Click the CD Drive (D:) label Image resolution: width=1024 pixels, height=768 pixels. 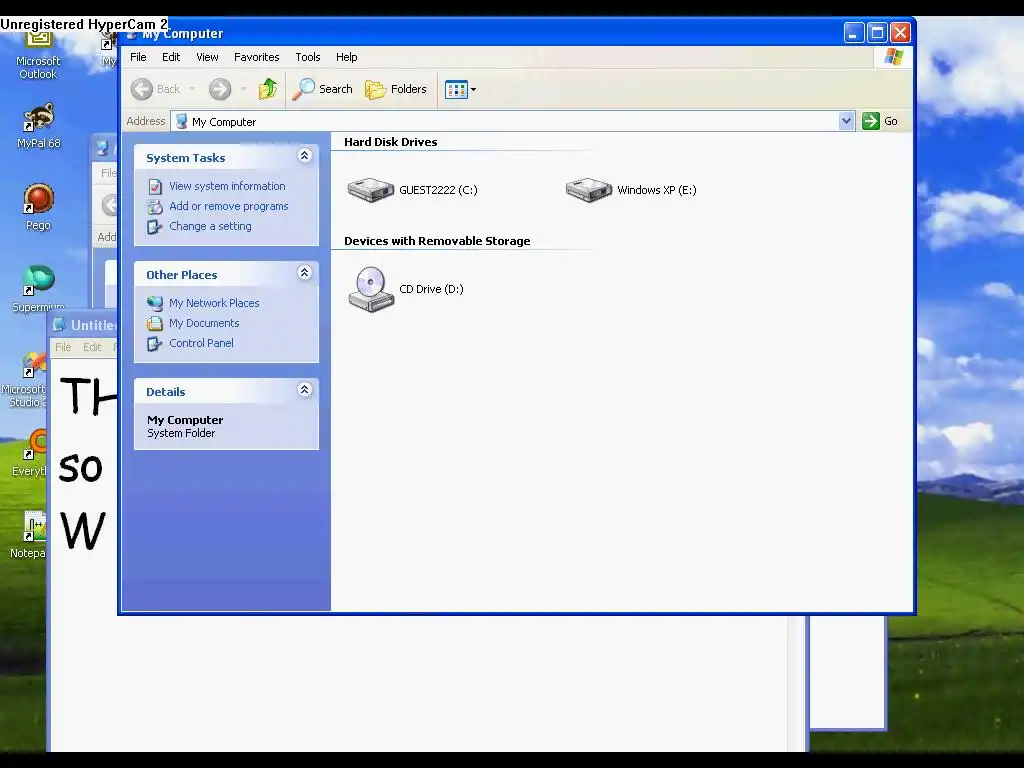432,289
